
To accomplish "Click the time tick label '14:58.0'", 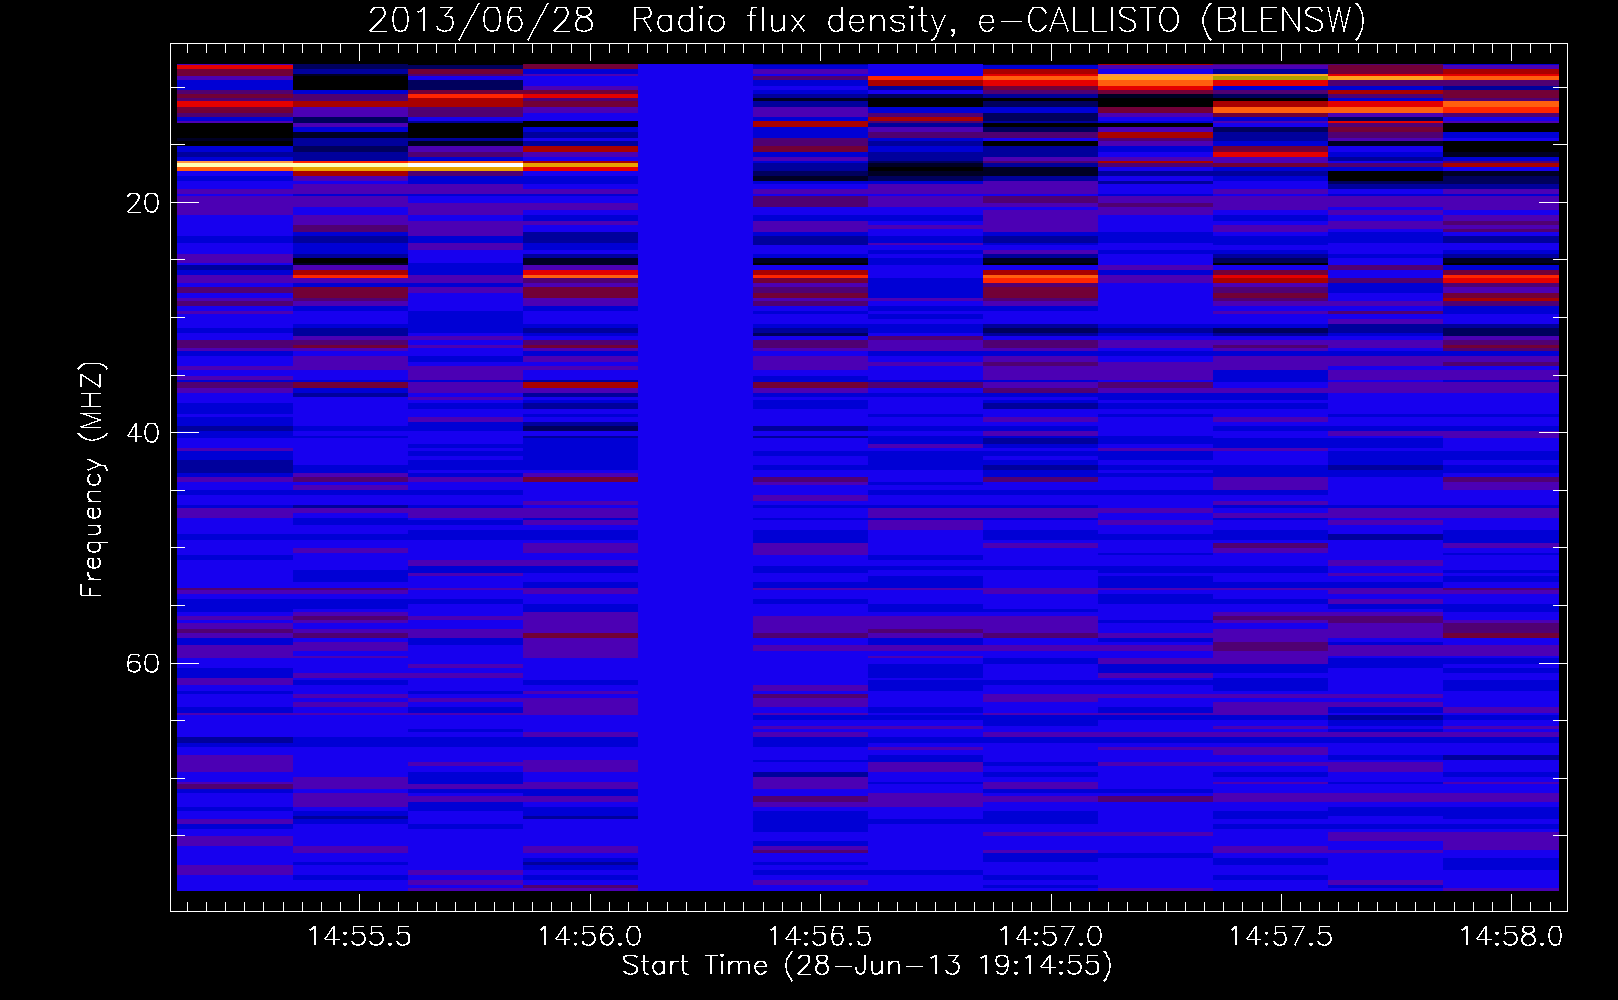I will (x=1510, y=937).
